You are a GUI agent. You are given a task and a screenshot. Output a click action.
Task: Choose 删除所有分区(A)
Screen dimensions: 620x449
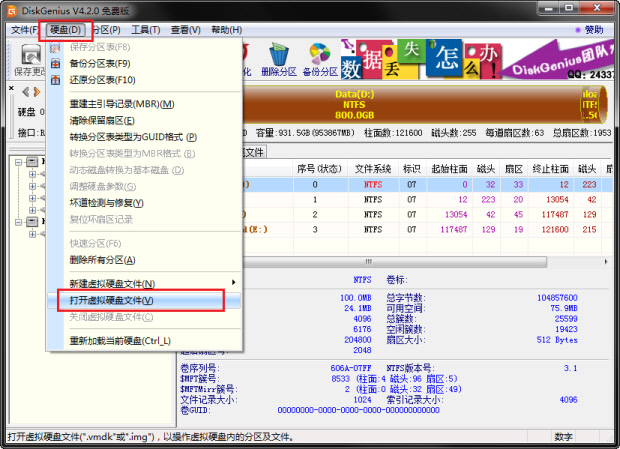[x=144, y=260]
